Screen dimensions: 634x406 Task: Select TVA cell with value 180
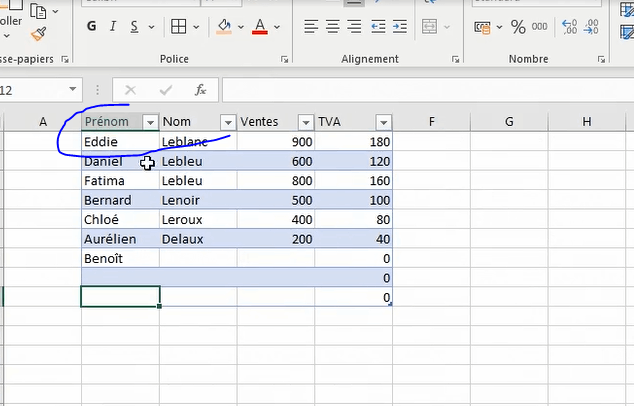pyautogui.click(x=353, y=142)
